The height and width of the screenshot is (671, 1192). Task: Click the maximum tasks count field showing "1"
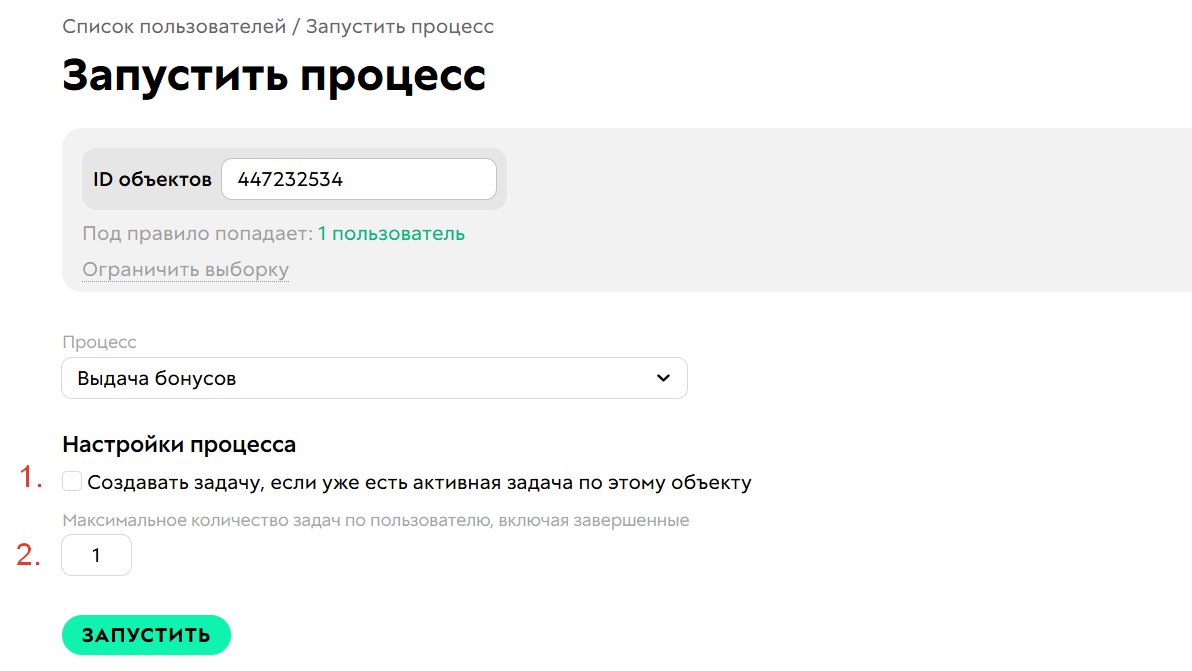tap(96, 555)
